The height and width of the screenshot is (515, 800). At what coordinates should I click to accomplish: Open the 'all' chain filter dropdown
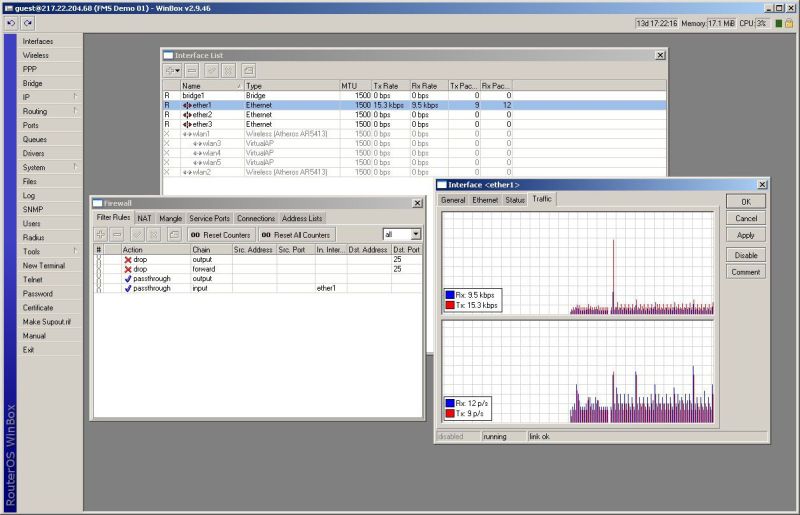(x=415, y=234)
